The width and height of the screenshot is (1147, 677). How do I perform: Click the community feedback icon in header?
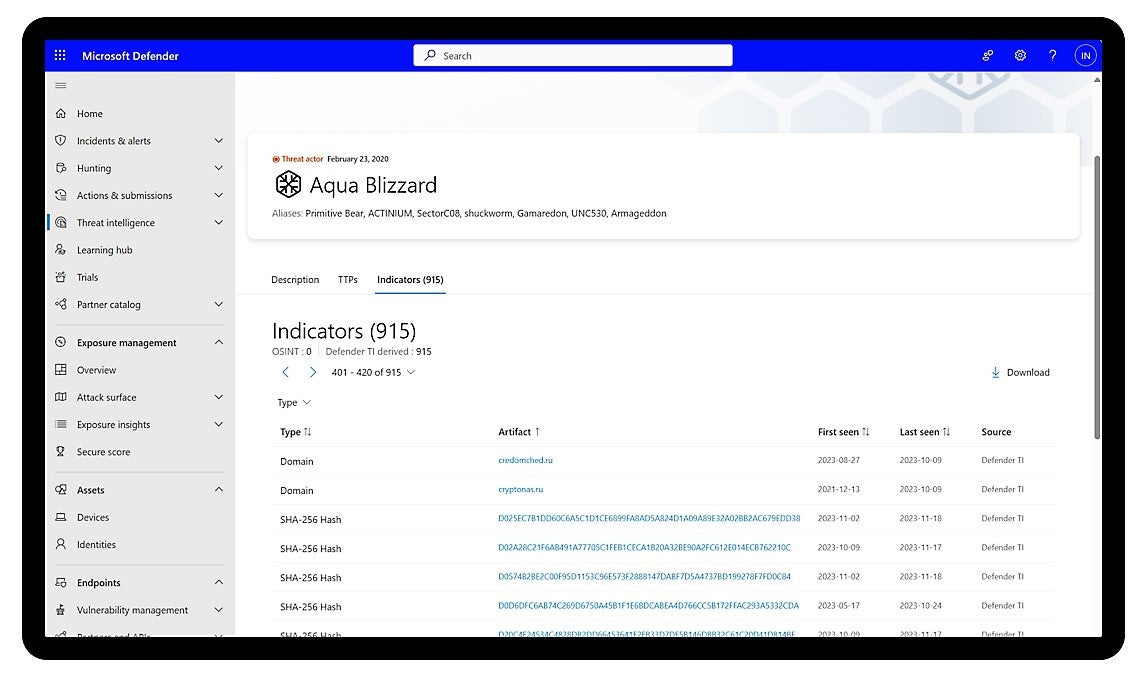[988, 56]
